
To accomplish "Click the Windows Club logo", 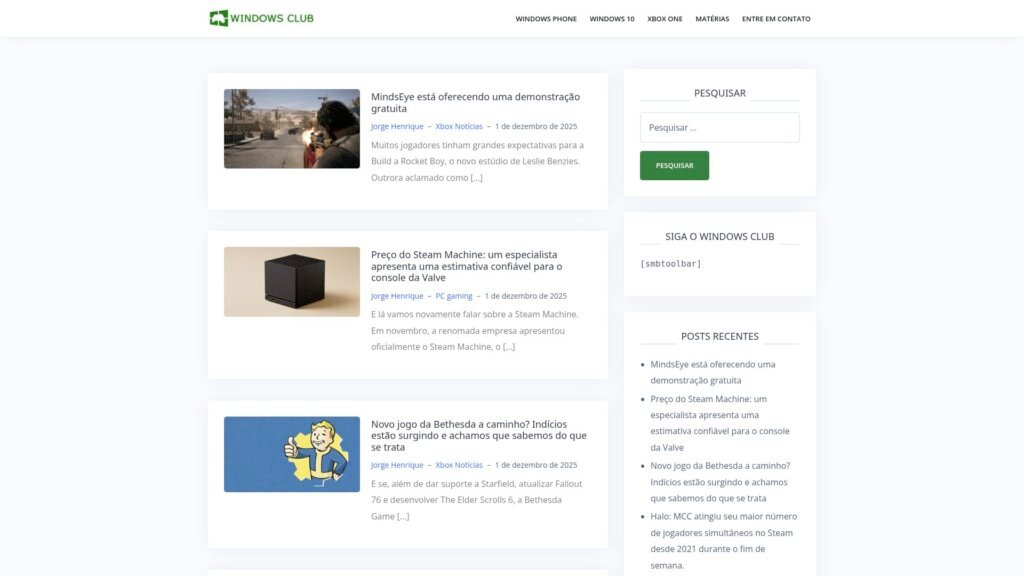I will click(x=261, y=18).
